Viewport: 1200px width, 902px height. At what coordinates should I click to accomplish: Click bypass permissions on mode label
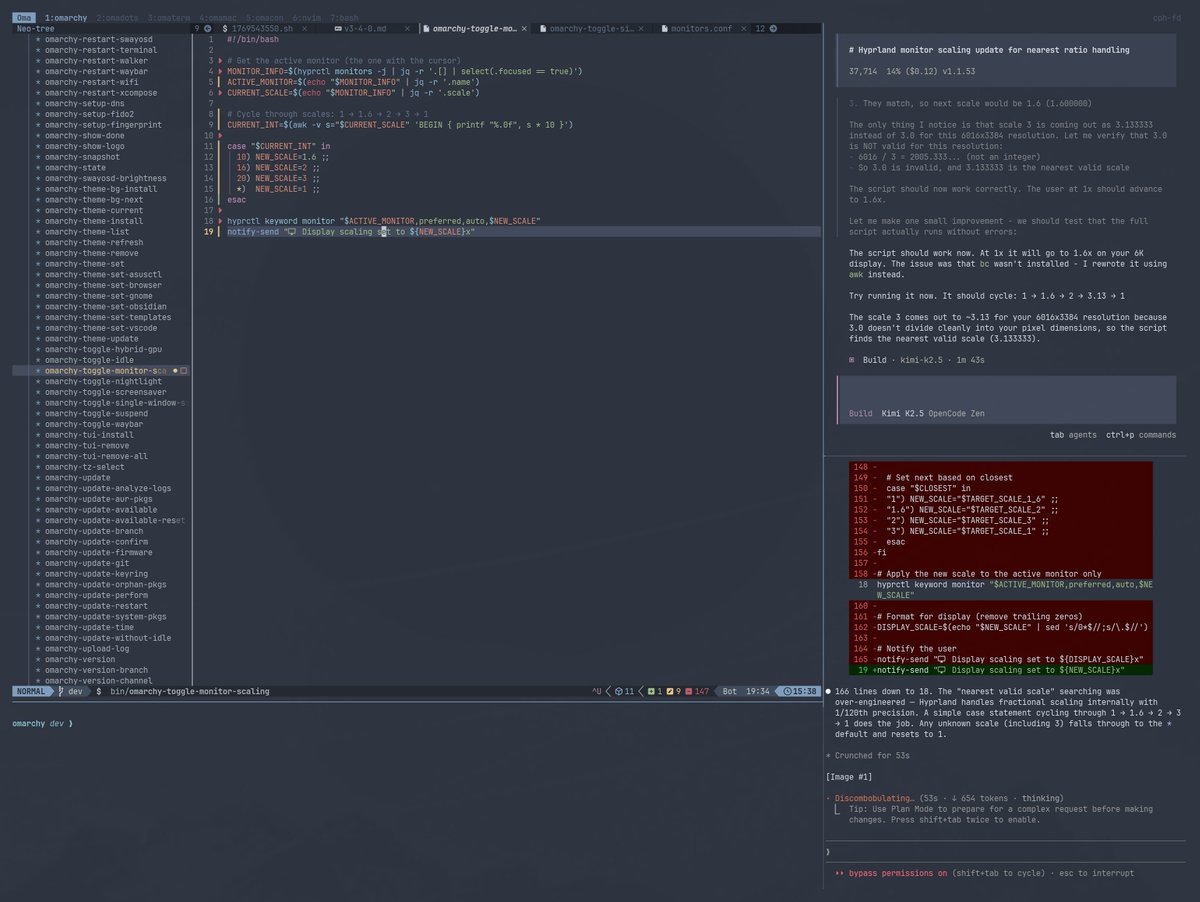(x=898, y=873)
